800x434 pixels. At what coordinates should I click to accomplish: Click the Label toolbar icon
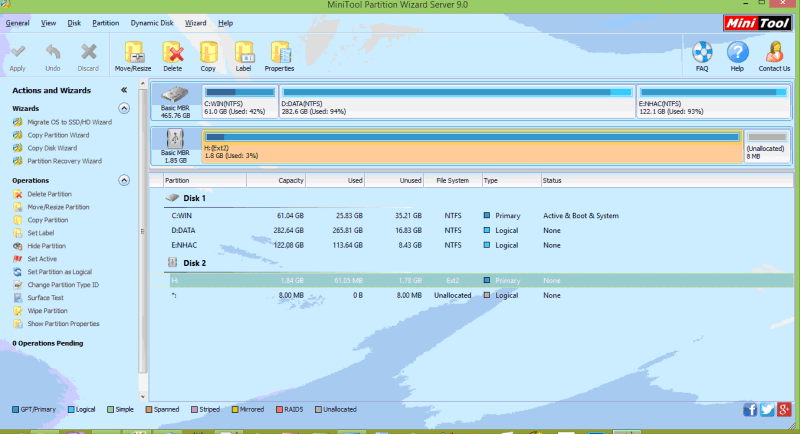pos(244,52)
